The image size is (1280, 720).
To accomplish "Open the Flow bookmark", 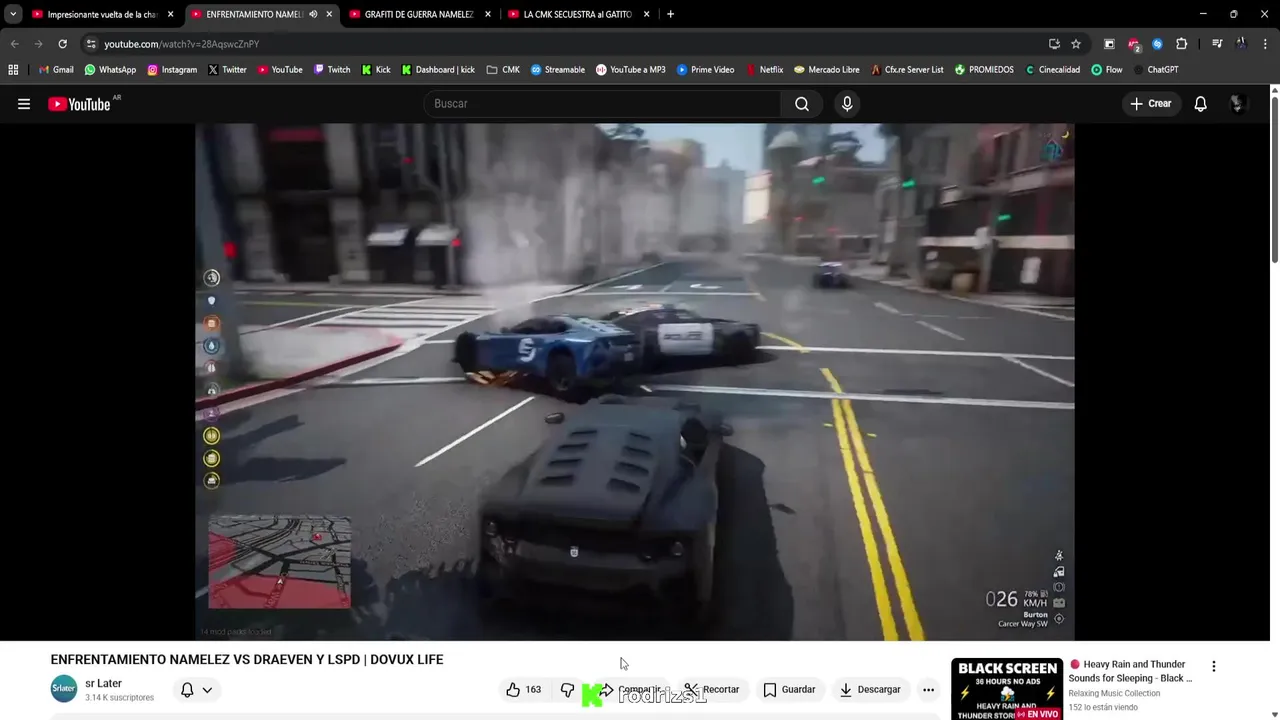I will [1106, 70].
